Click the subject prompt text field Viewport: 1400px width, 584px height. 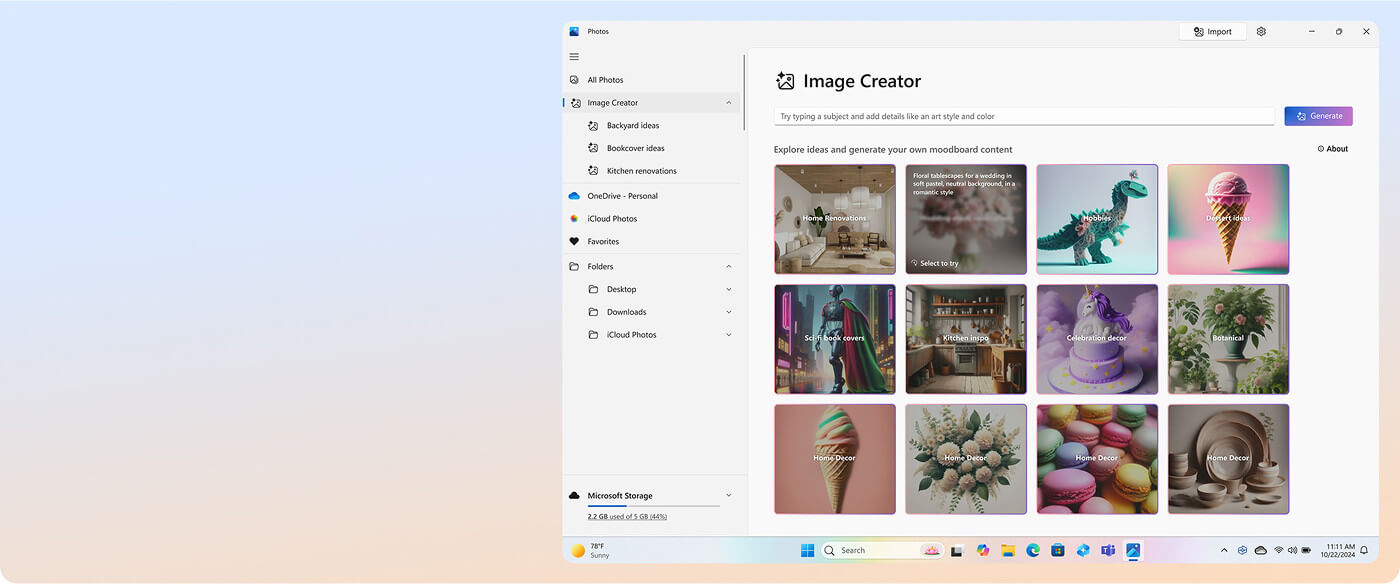[1024, 117]
